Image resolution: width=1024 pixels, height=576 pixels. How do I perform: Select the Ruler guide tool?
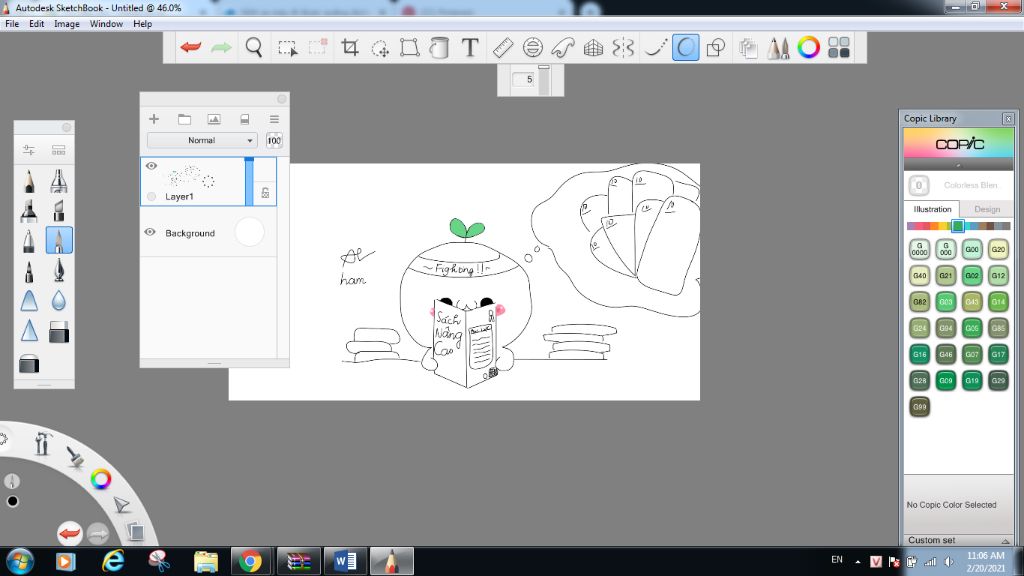[x=503, y=48]
